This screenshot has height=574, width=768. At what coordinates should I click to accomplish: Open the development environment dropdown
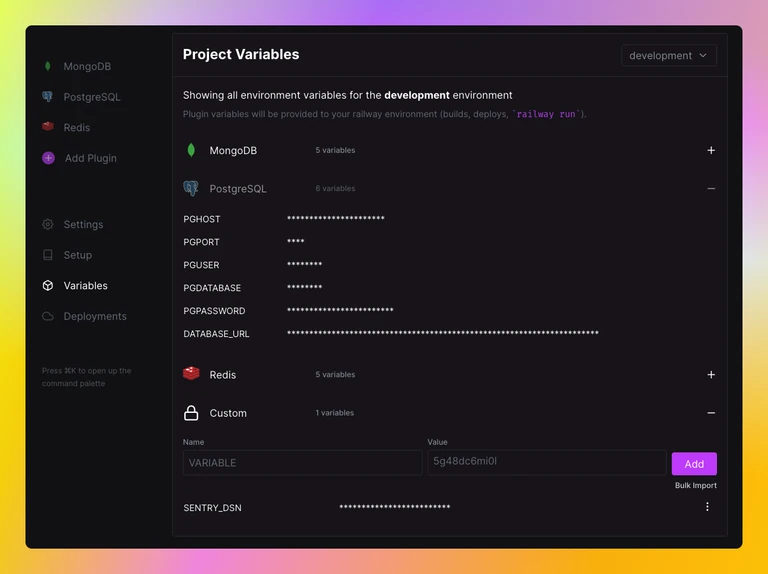(669, 55)
